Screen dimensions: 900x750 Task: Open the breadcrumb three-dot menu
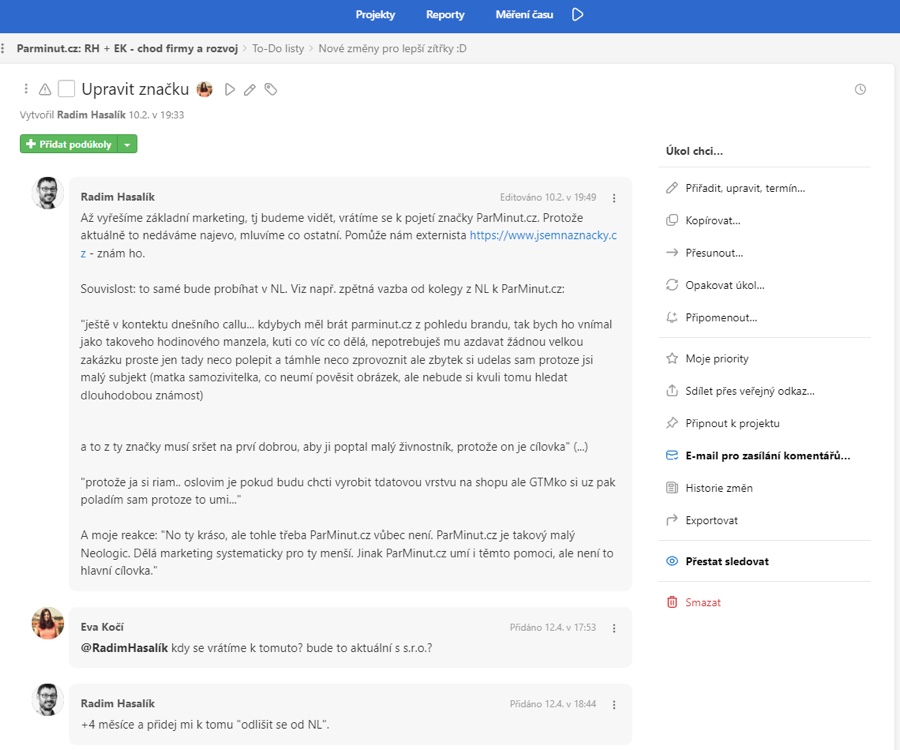tap(3, 48)
